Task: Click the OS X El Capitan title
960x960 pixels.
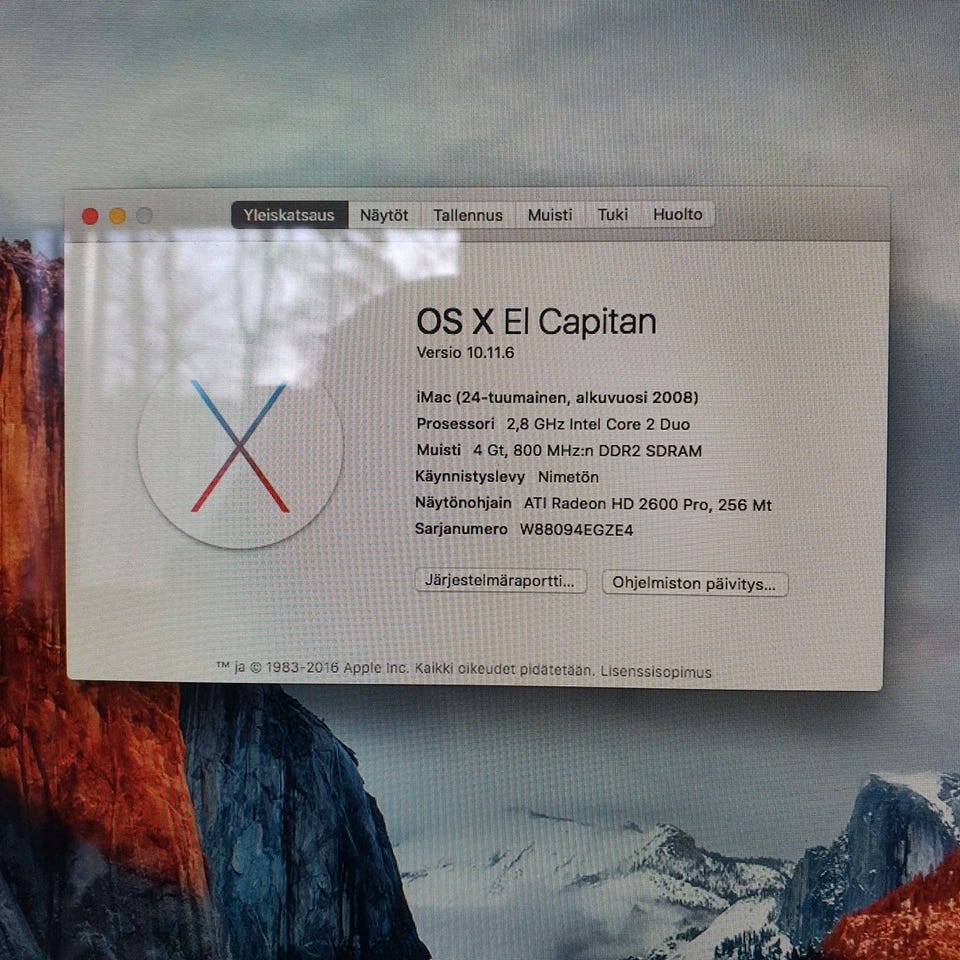Action: [x=536, y=321]
